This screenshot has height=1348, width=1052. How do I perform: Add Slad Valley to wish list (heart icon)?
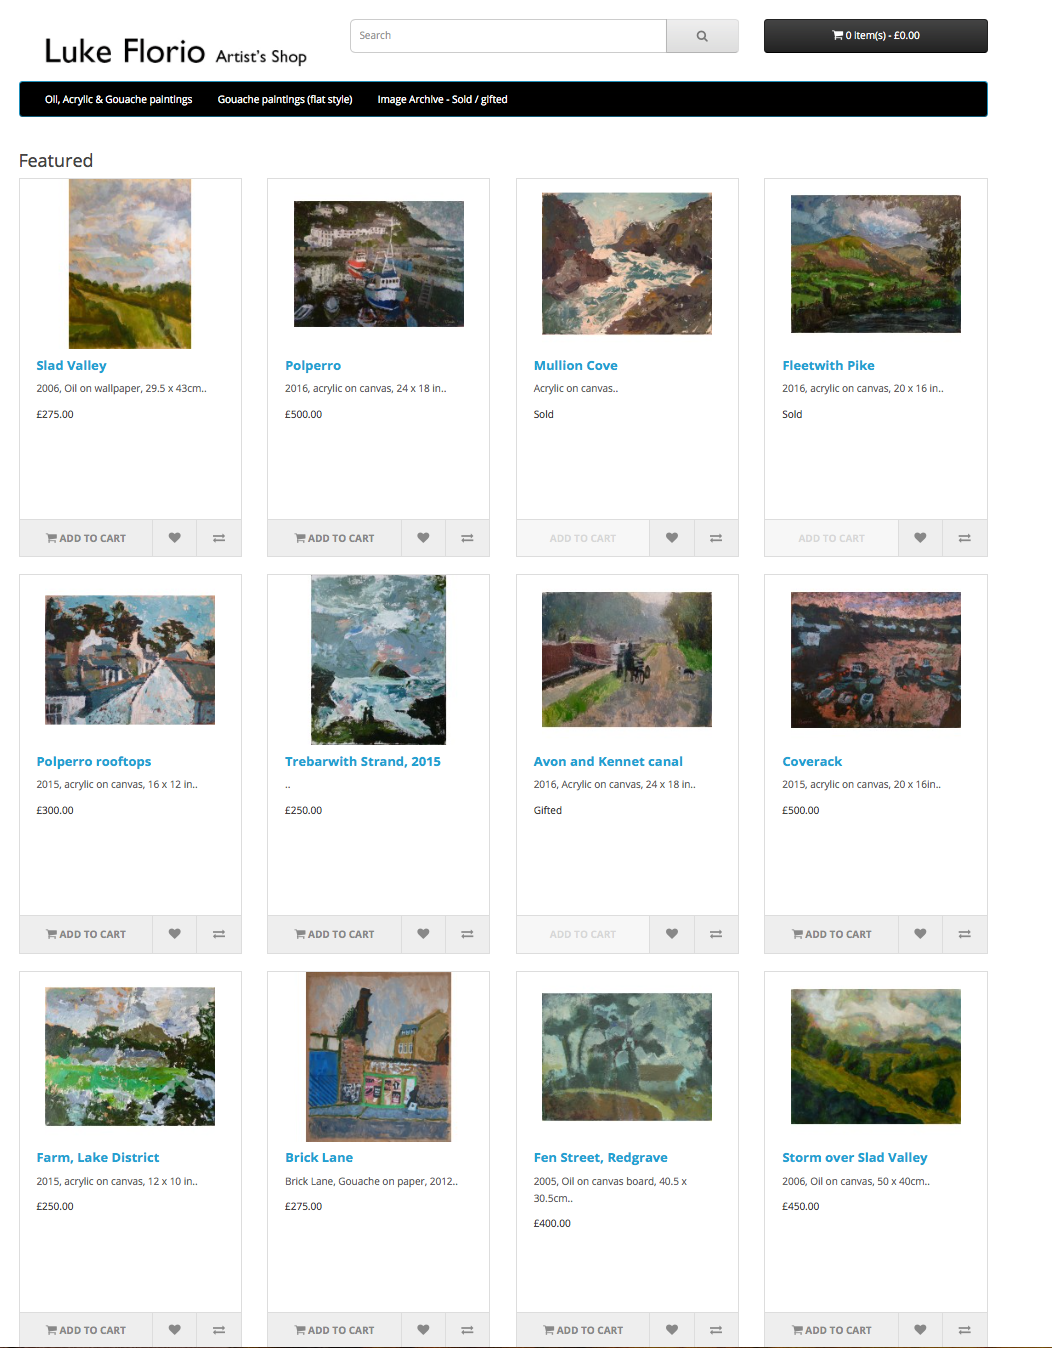(175, 538)
